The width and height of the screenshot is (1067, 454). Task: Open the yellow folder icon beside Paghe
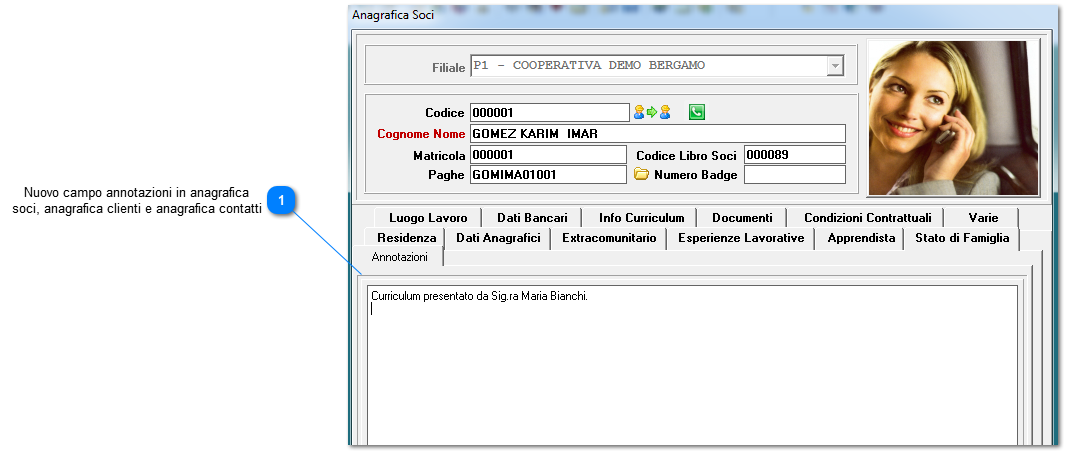pyautogui.click(x=641, y=174)
